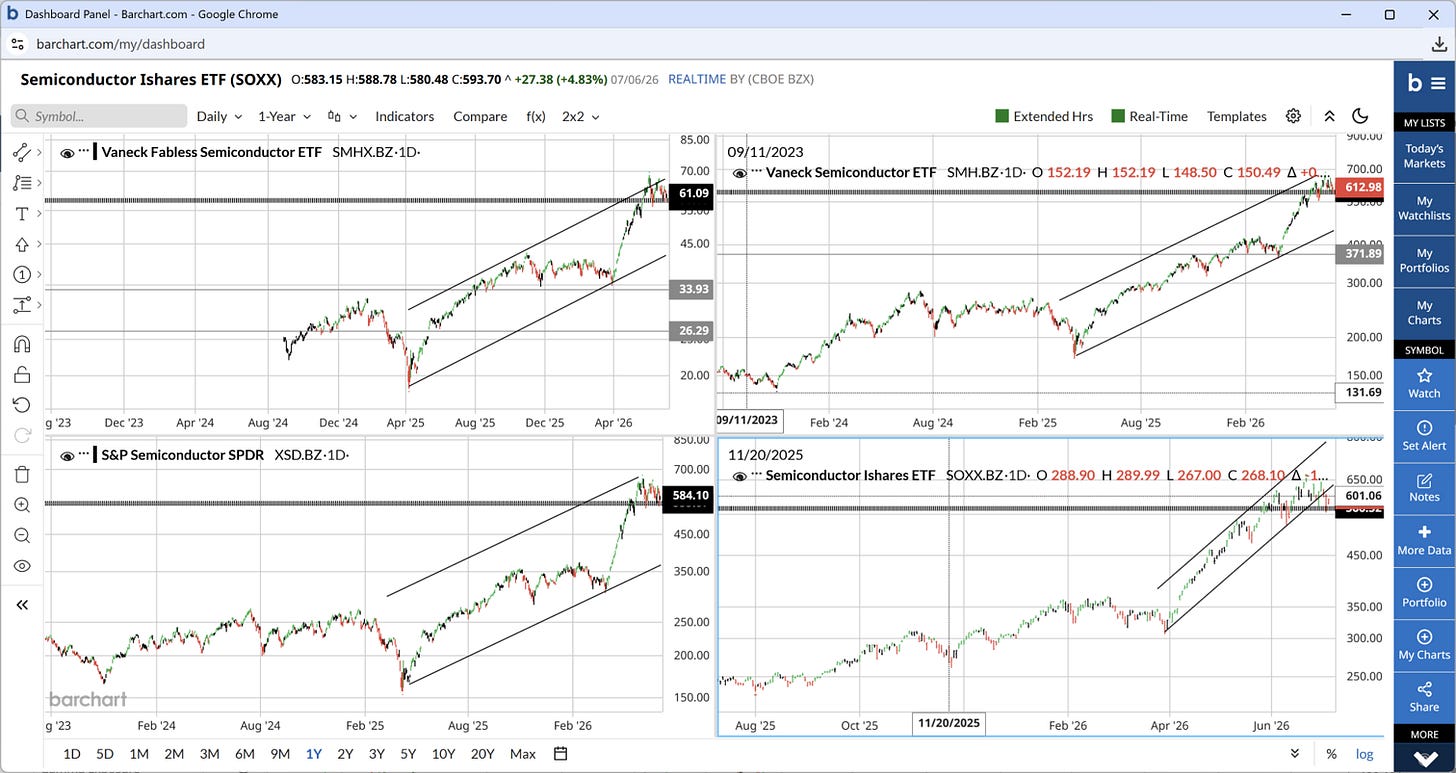Toggle percent scale button
The height and width of the screenshot is (773, 1456).
tap(1331, 754)
